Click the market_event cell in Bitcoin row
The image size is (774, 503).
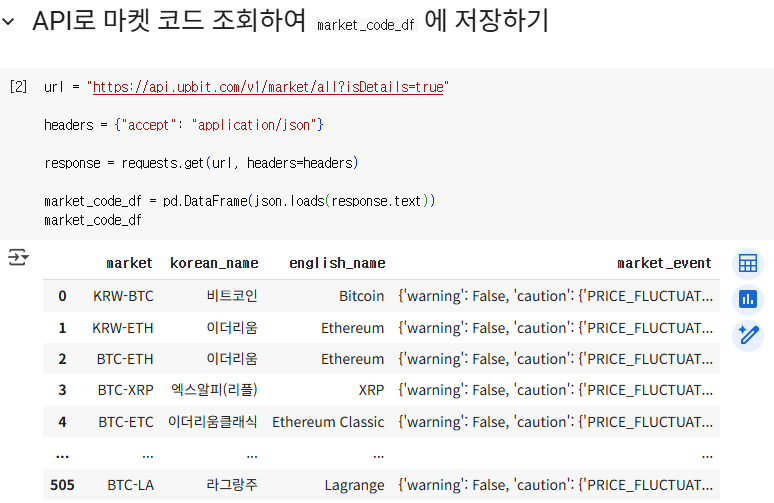click(555, 296)
